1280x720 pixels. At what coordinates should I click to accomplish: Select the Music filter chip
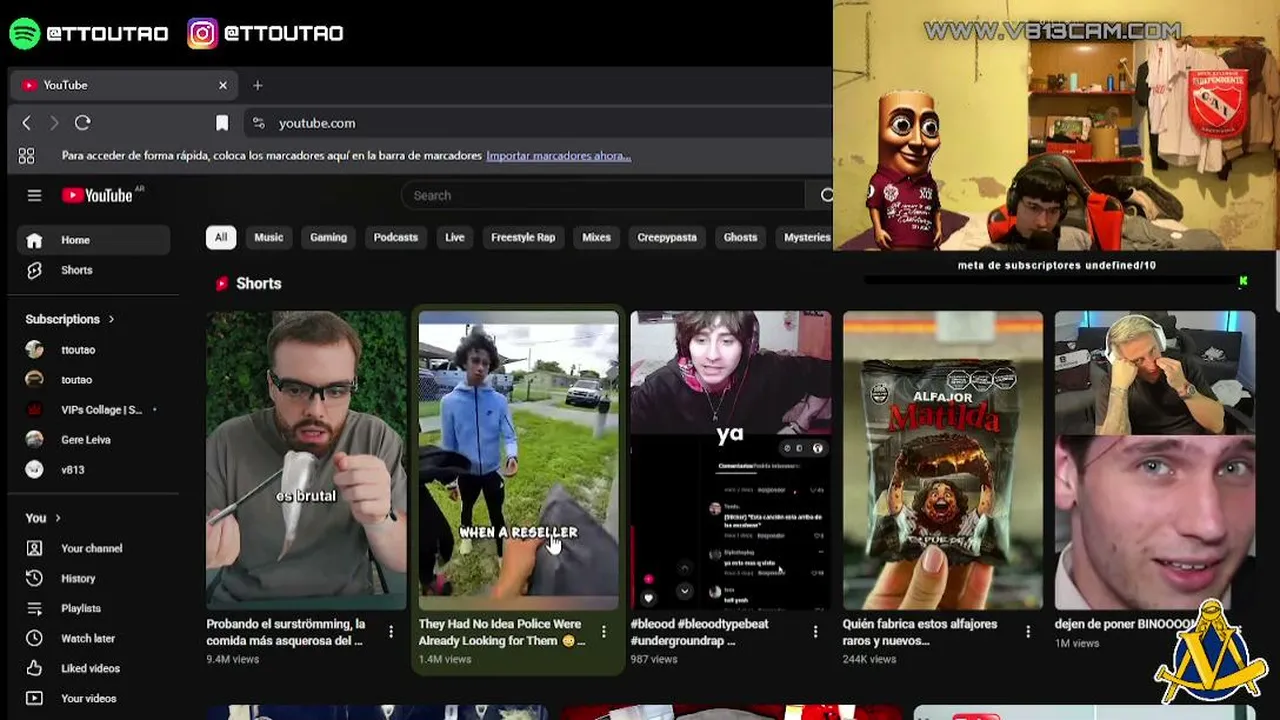tap(269, 237)
